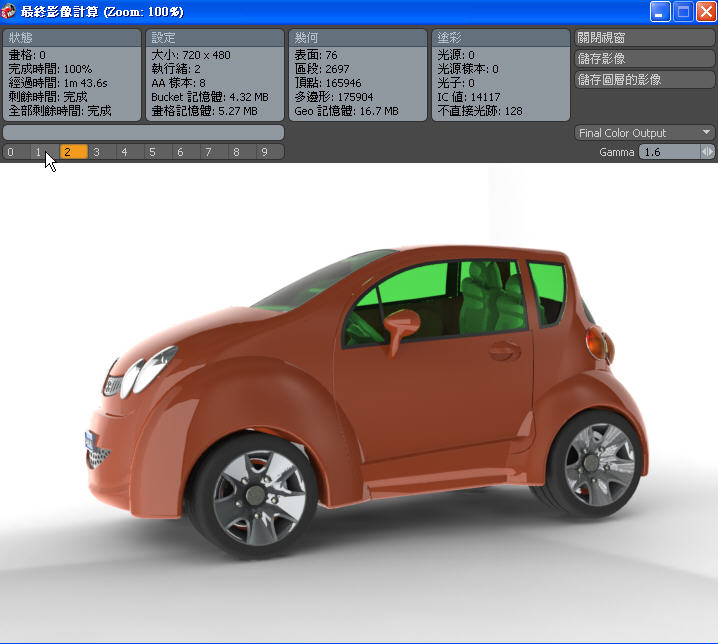Maximize the render window

pos(683,11)
